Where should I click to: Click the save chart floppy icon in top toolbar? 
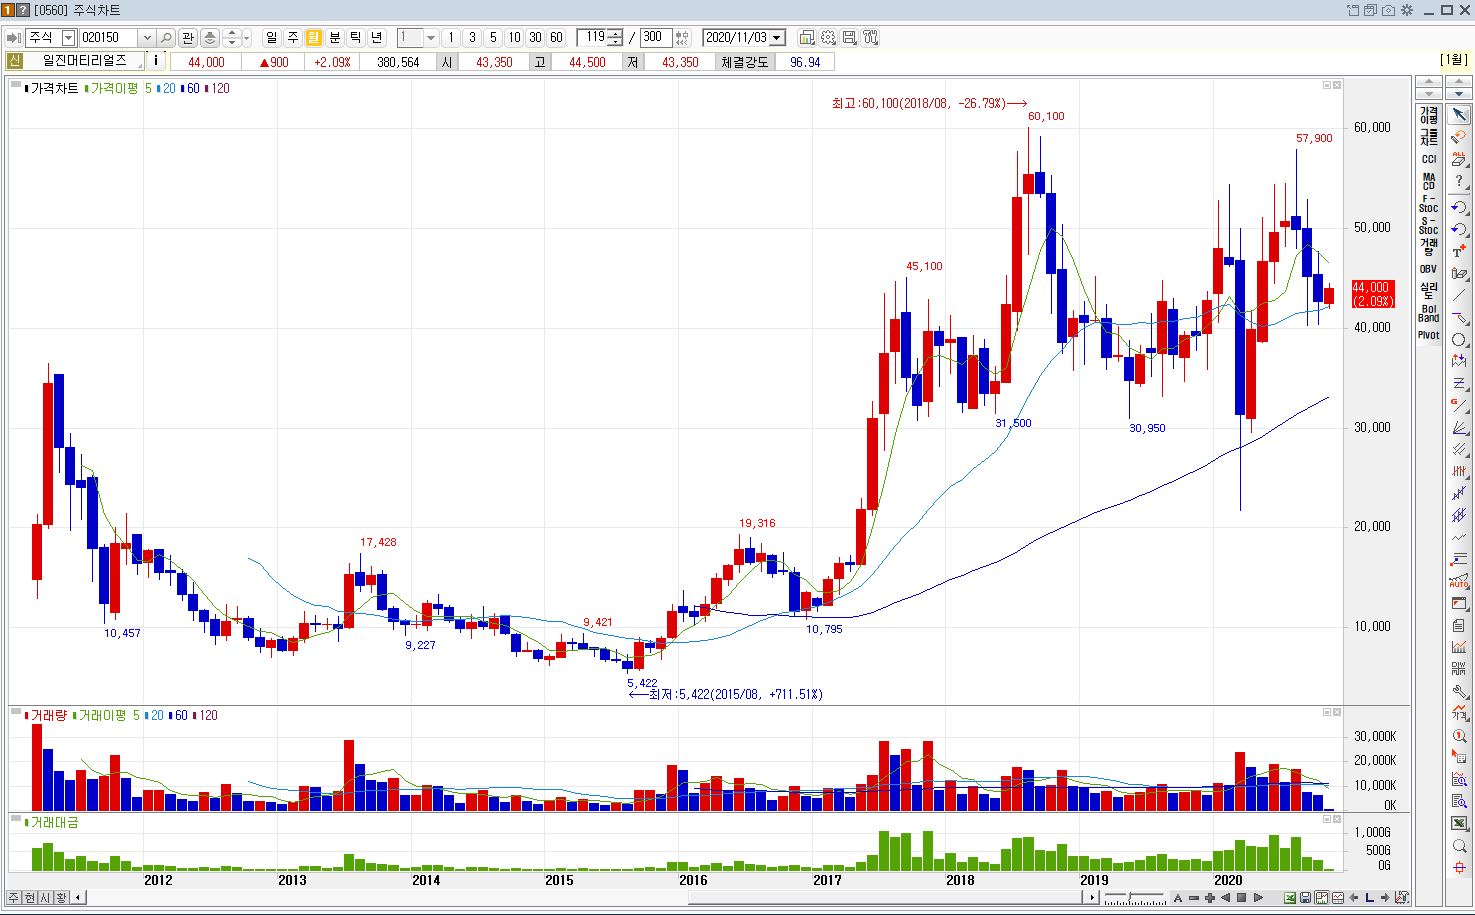[849, 37]
